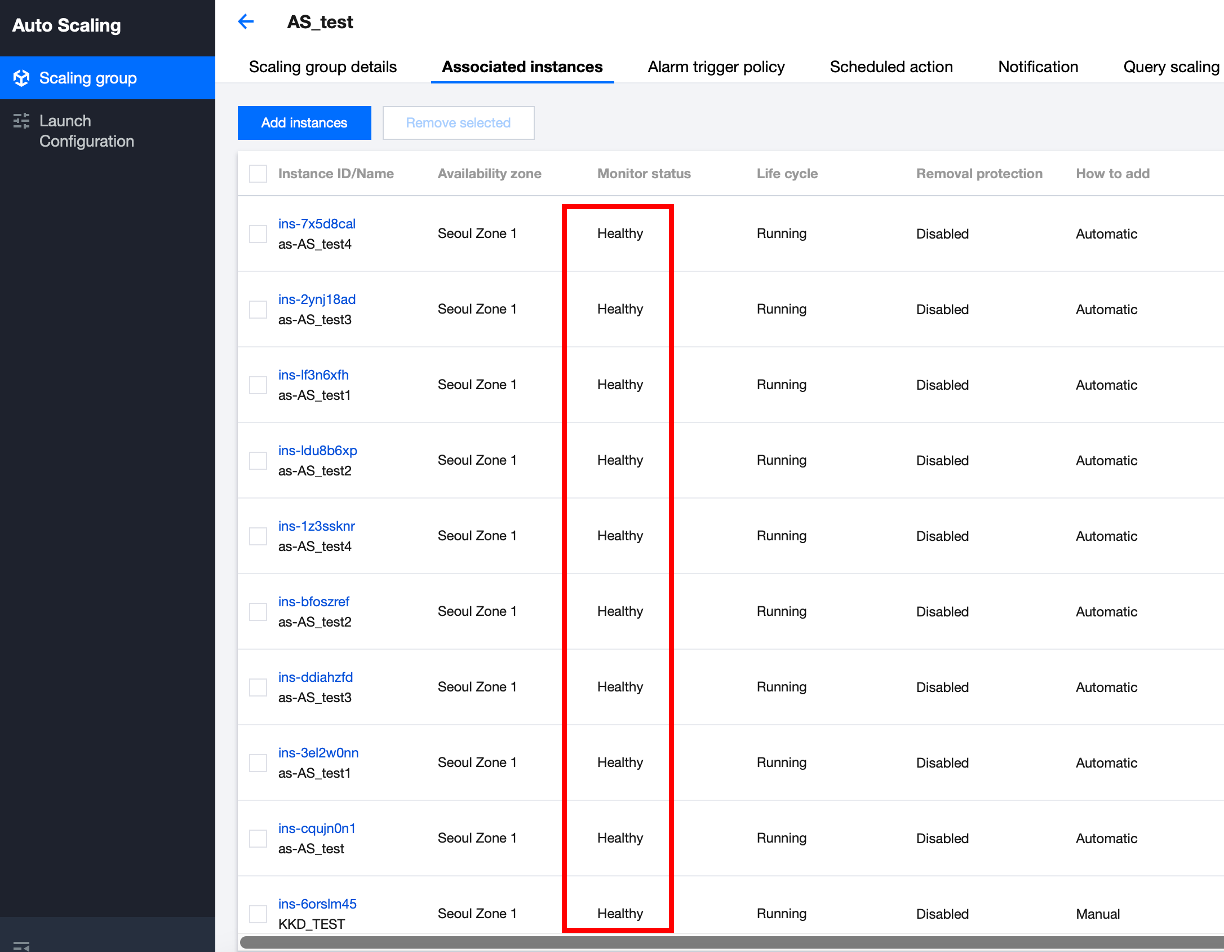
Task: Open instance link ins-2ynj18ad
Action: click(x=317, y=300)
